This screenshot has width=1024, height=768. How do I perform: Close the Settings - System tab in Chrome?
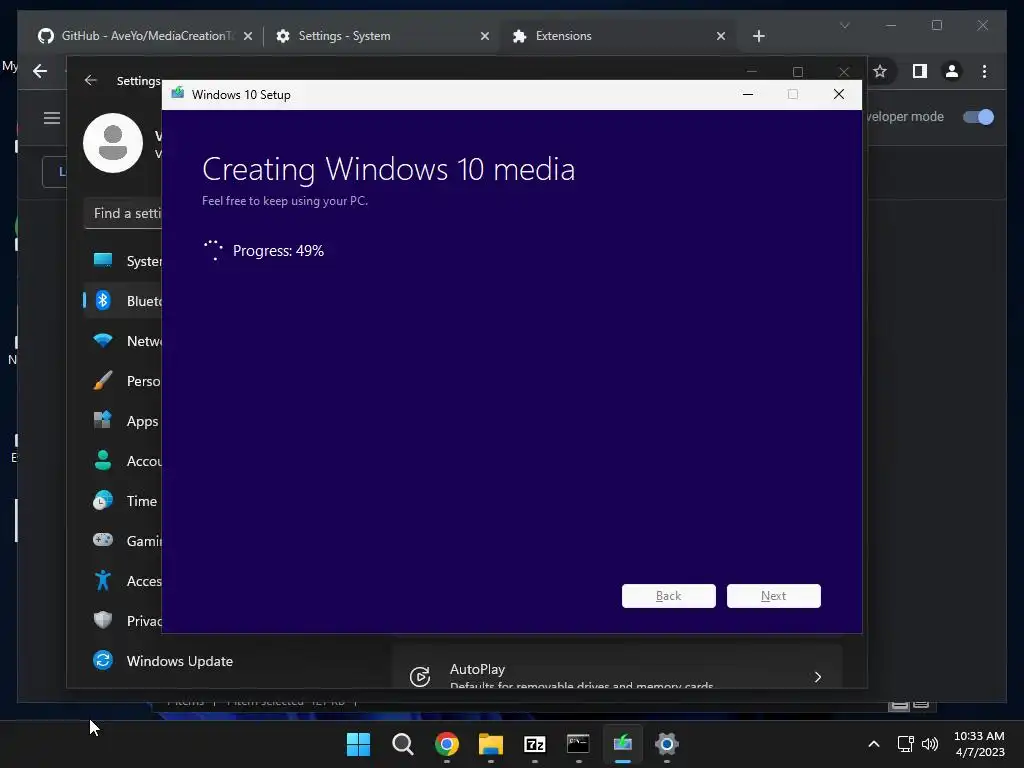485,37
